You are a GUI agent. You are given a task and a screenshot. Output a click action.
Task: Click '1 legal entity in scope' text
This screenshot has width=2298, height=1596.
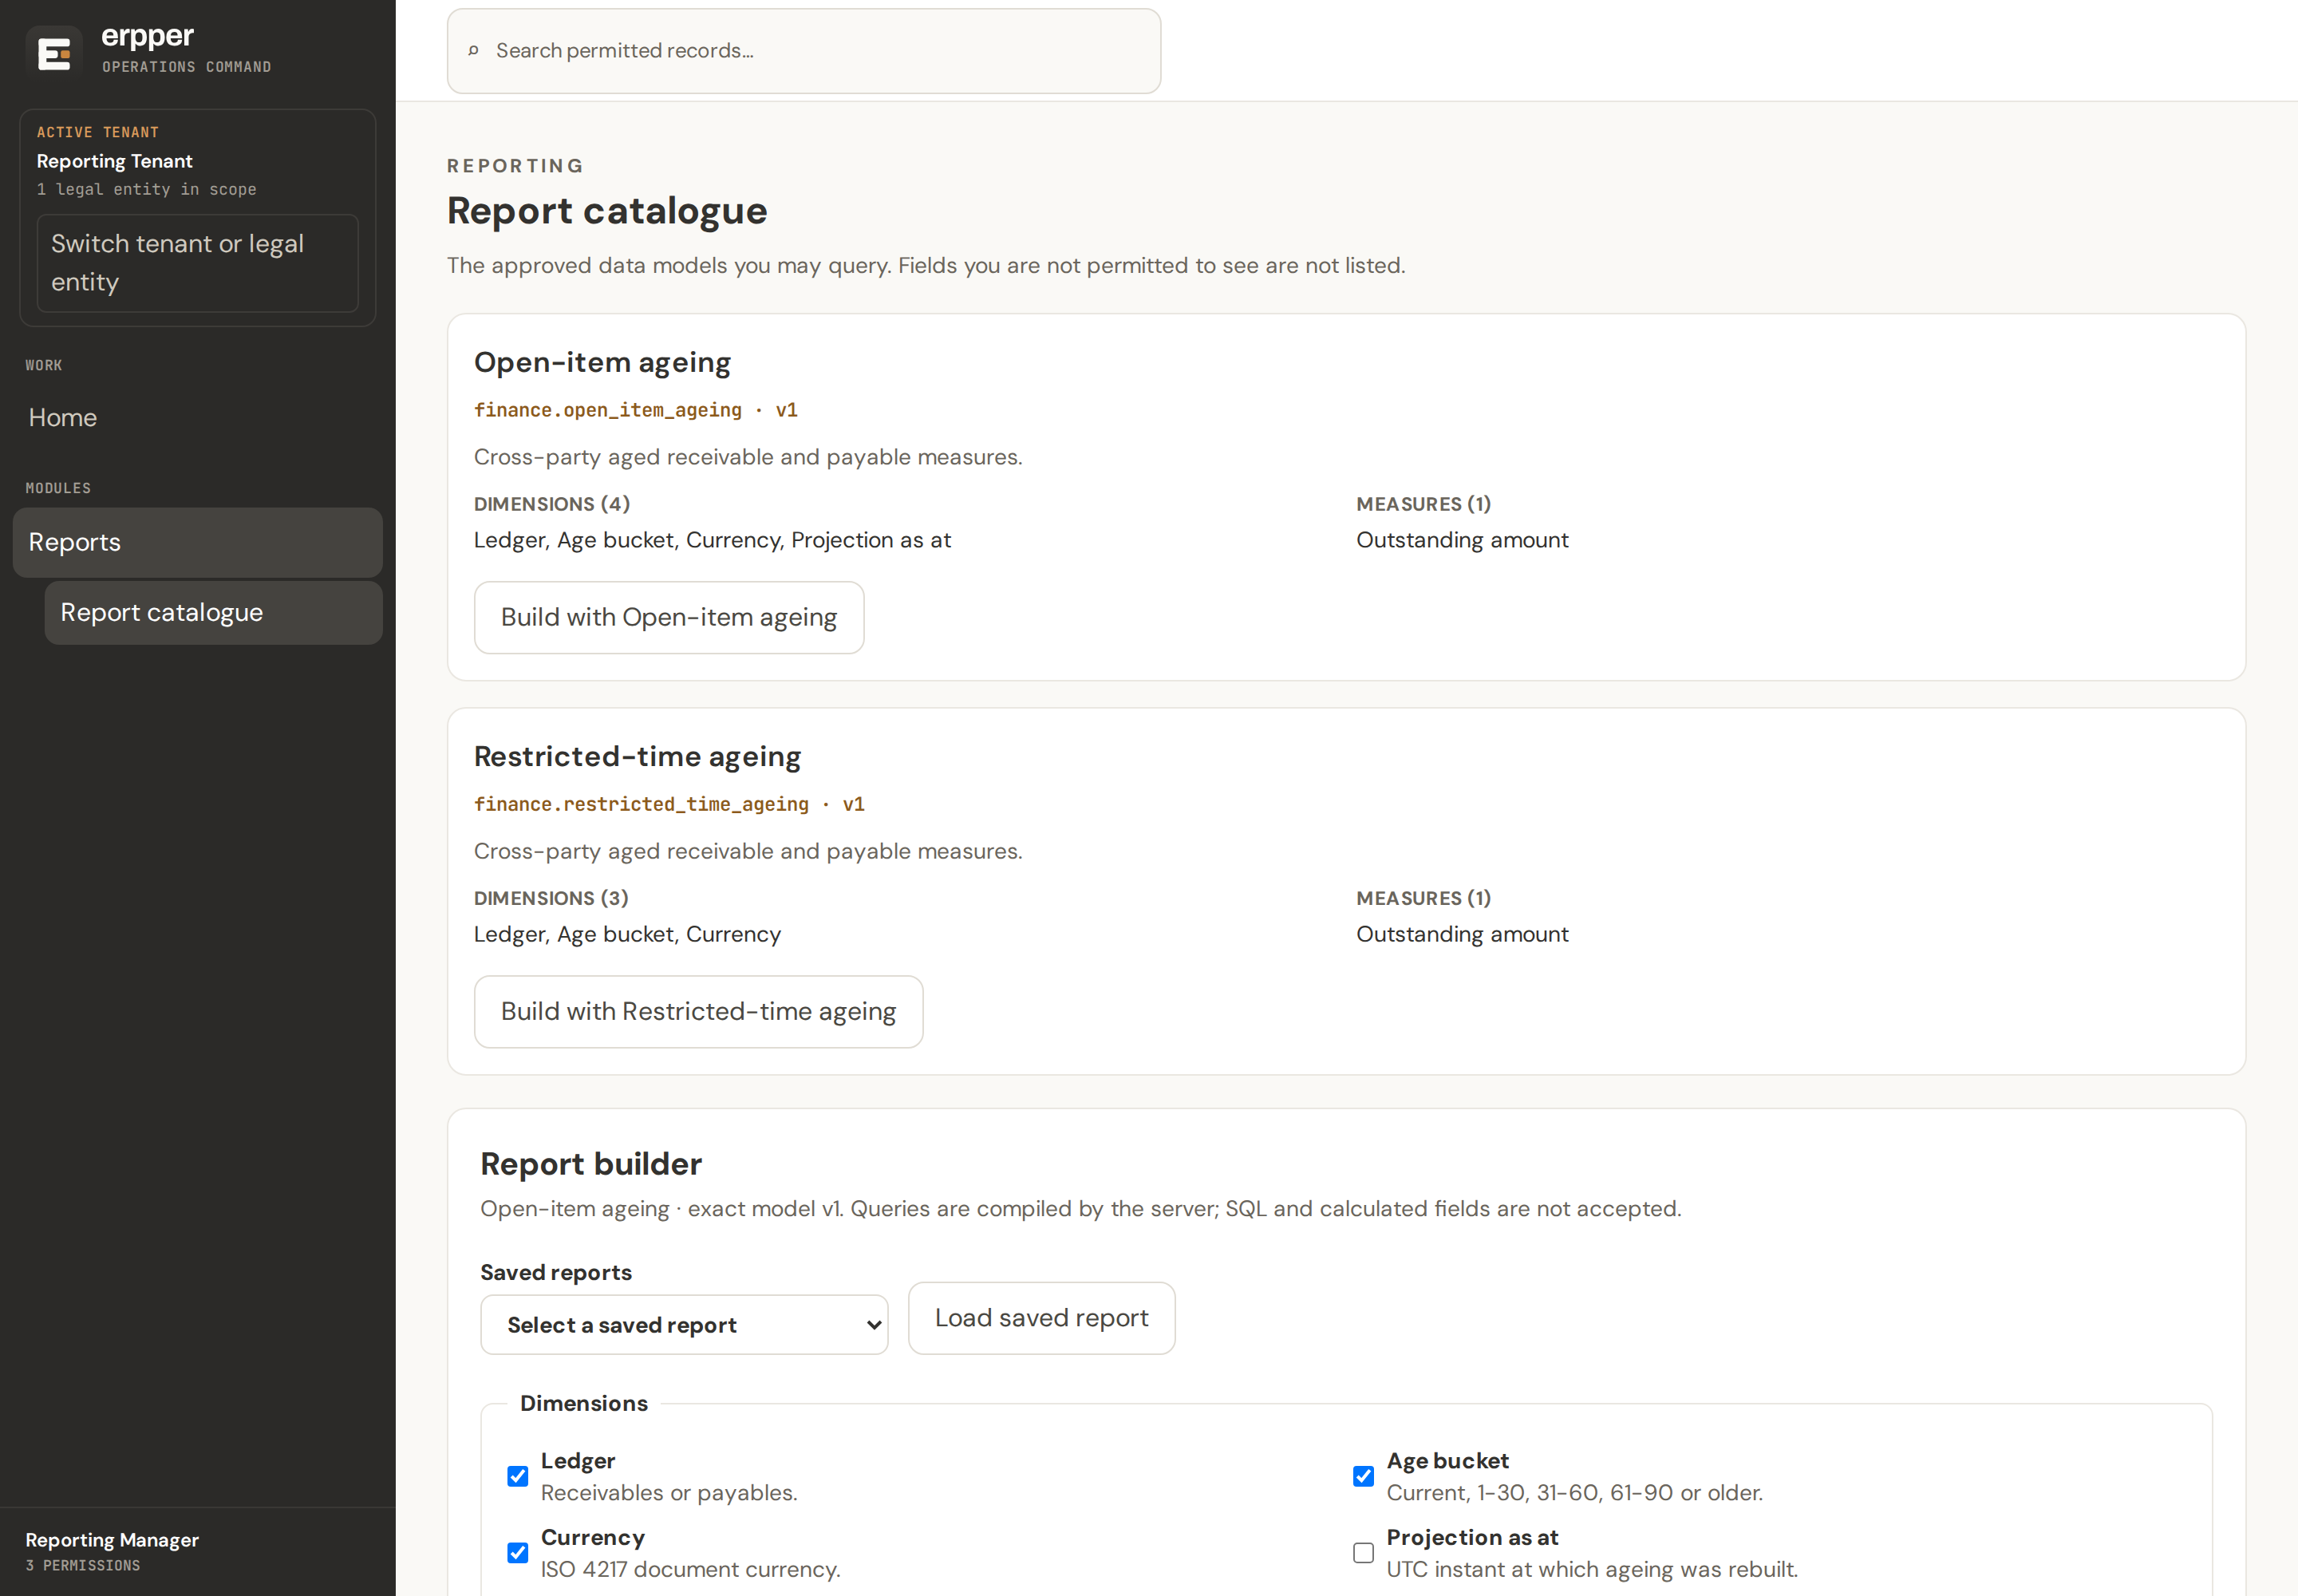147,189
